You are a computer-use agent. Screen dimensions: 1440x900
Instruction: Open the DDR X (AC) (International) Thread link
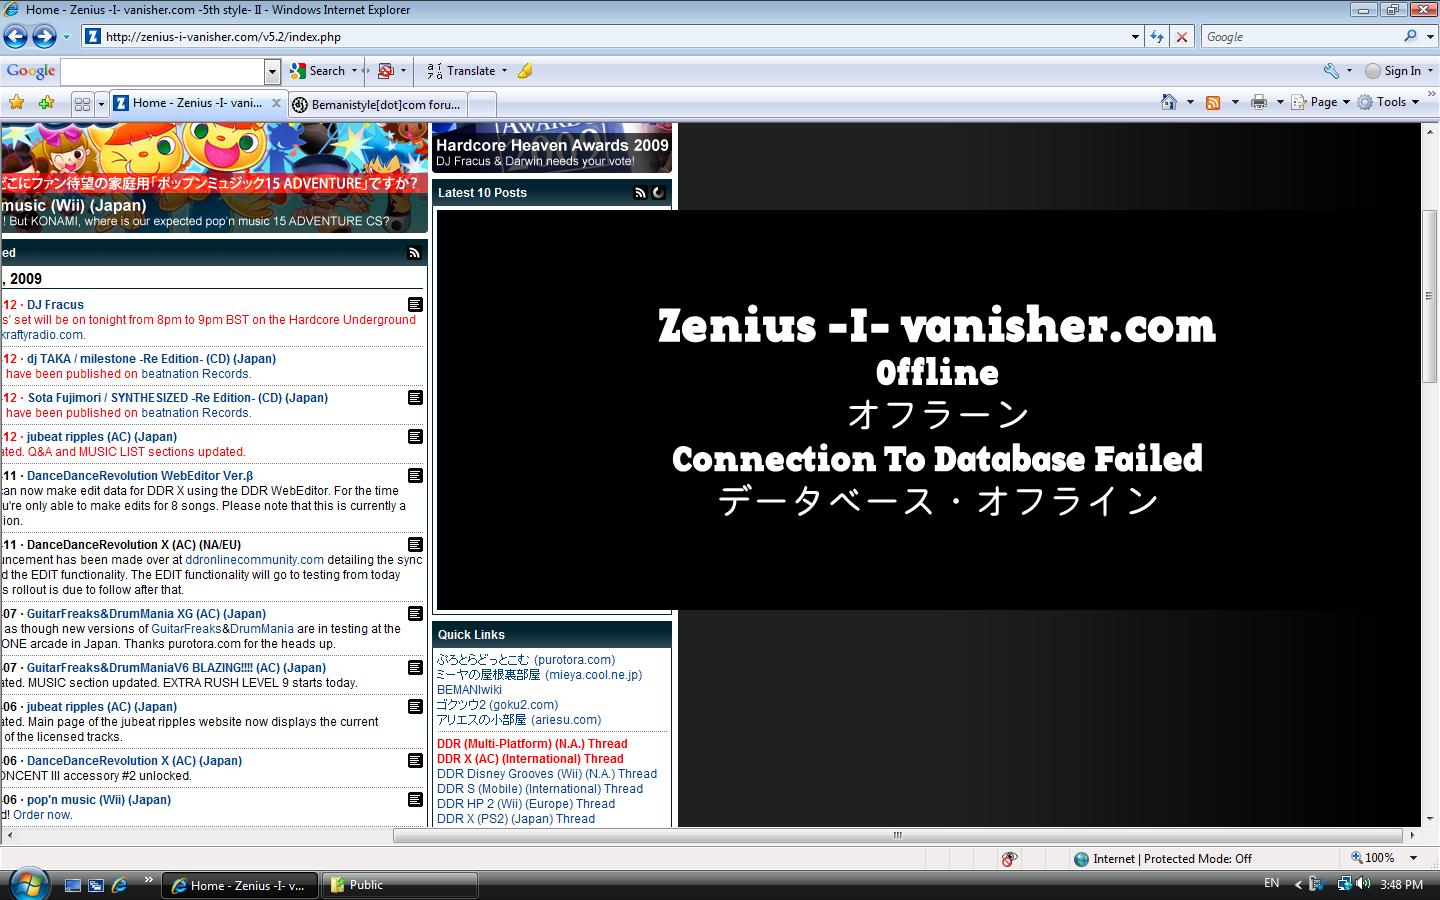click(x=530, y=759)
